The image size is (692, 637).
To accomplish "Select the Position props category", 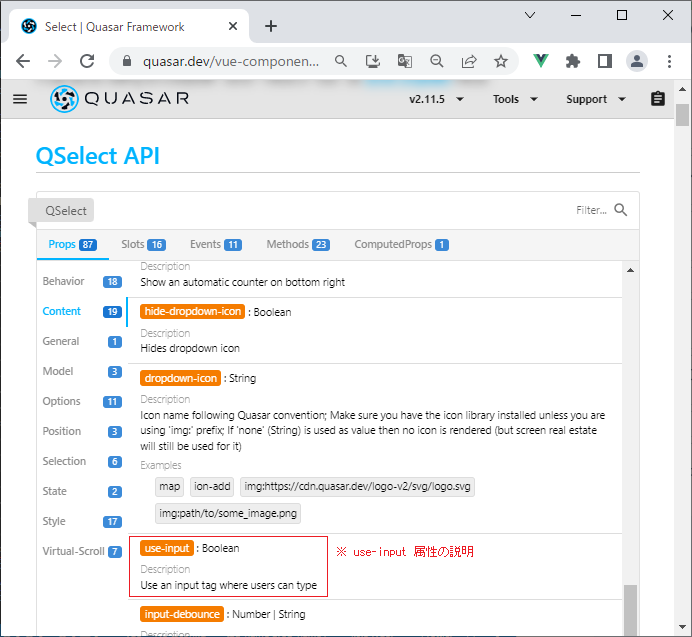I will (82, 432).
